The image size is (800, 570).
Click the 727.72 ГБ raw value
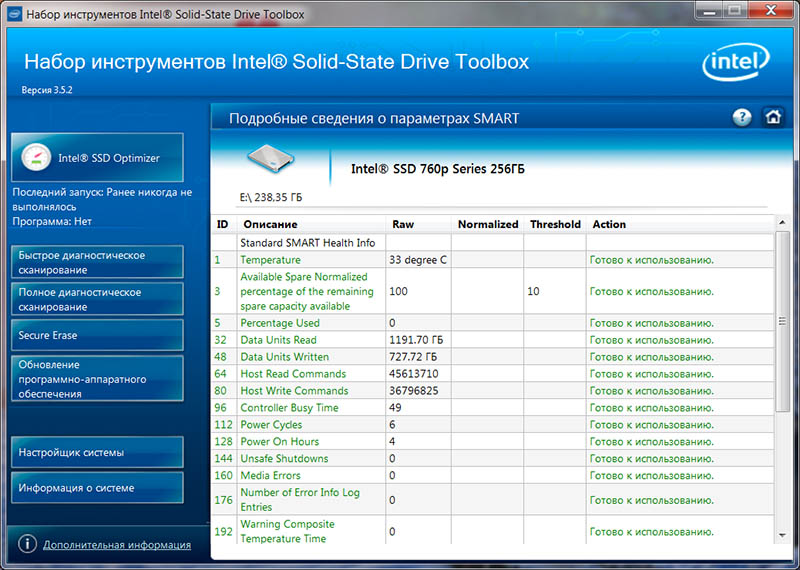413,357
